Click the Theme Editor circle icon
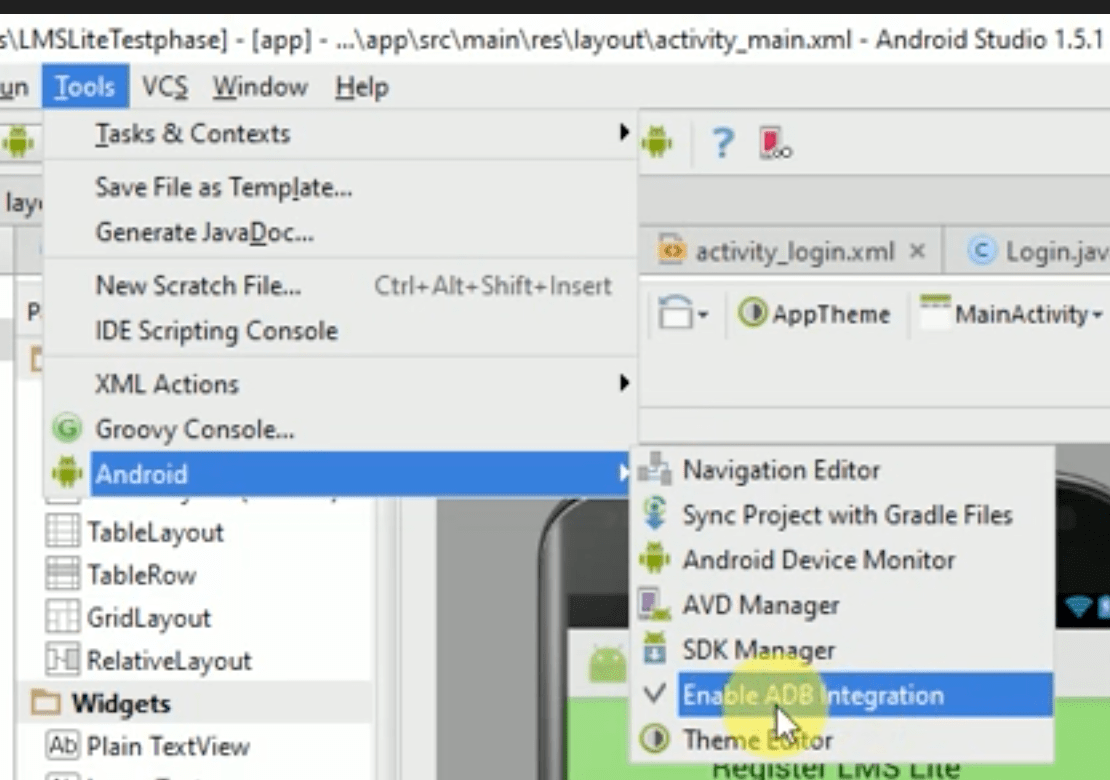1110x780 pixels. [x=655, y=739]
